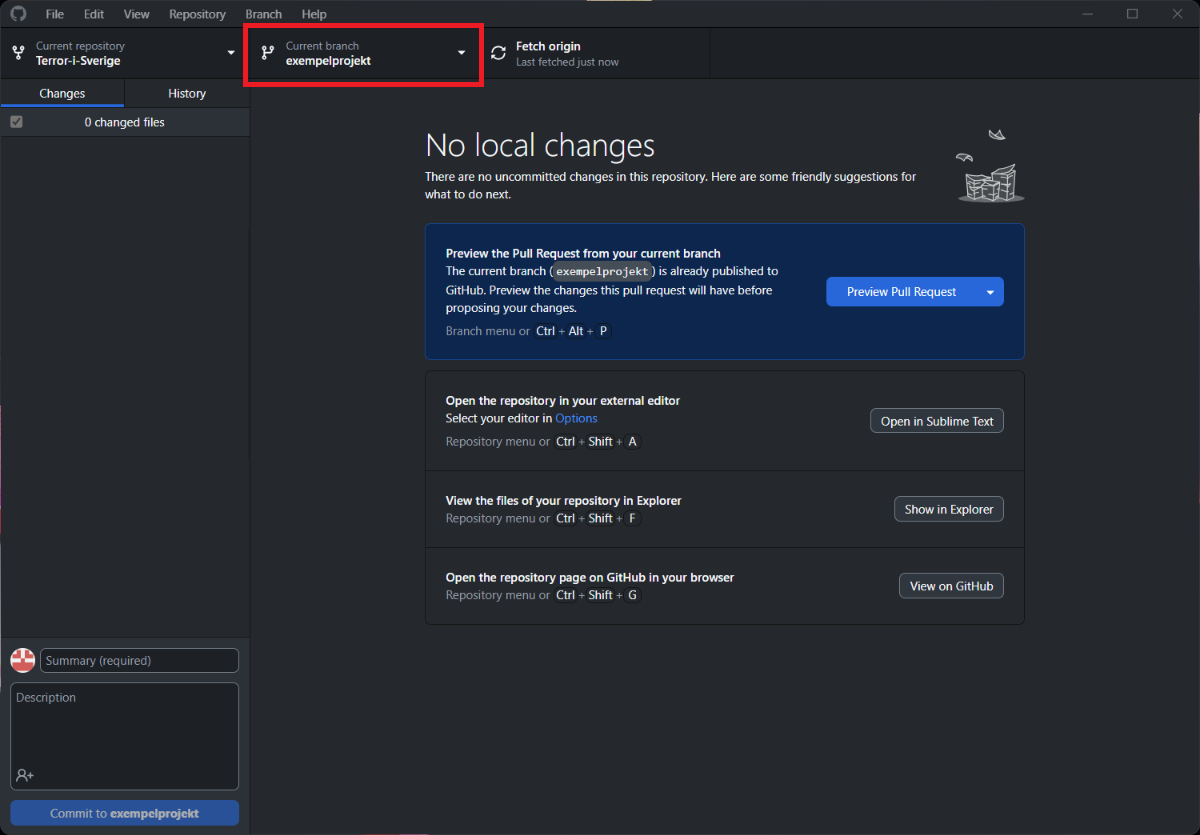The height and width of the screenshot is (835, 1200).
Task: Follow the Options link
Action: coord(576,419)
